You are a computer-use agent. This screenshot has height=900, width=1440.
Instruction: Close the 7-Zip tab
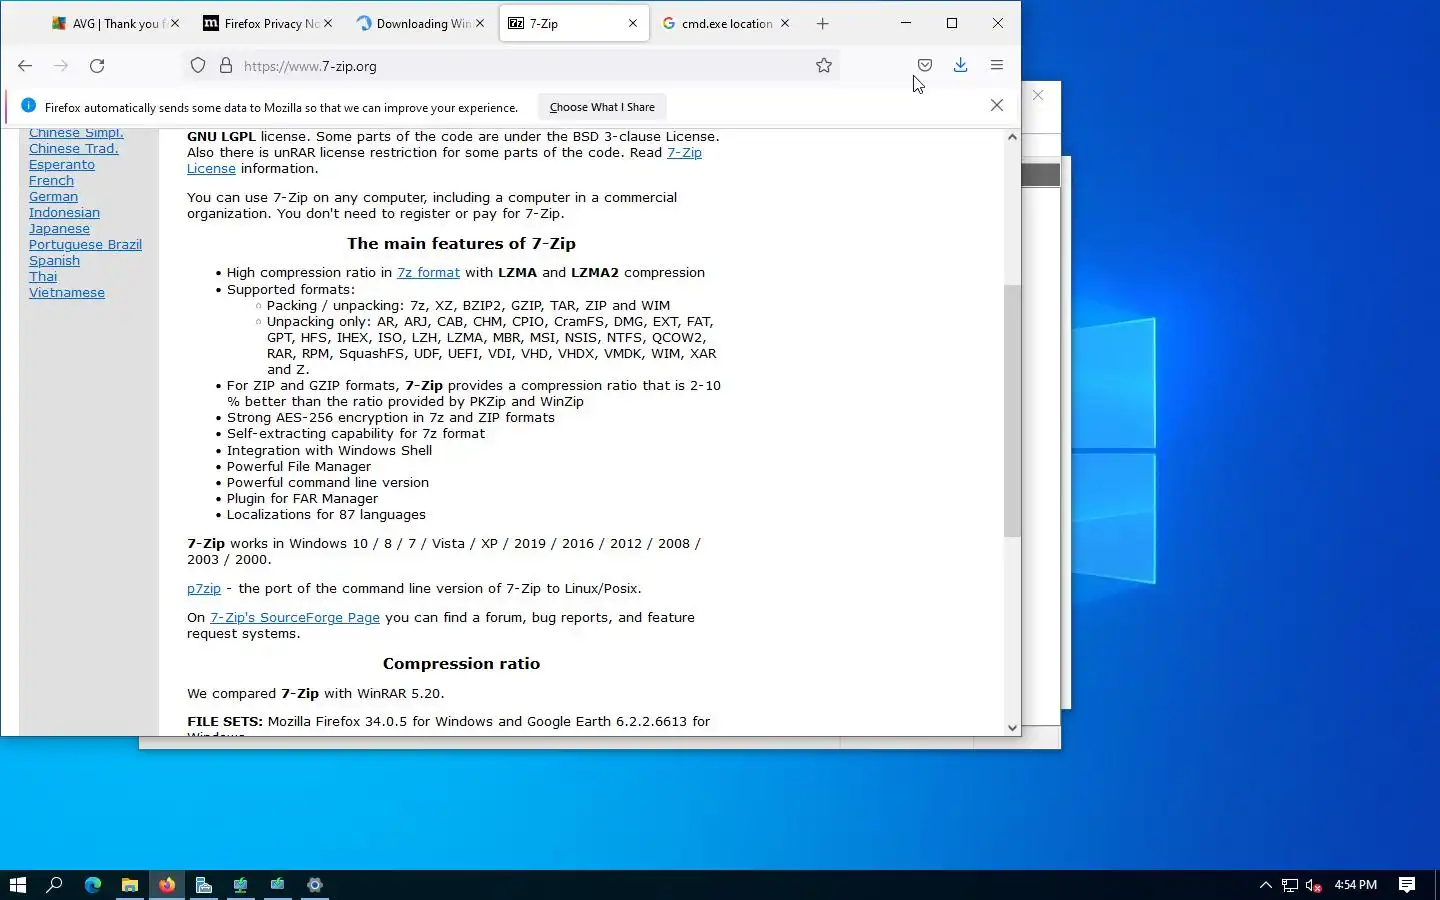pyautogui.click(x=633, y=23)
